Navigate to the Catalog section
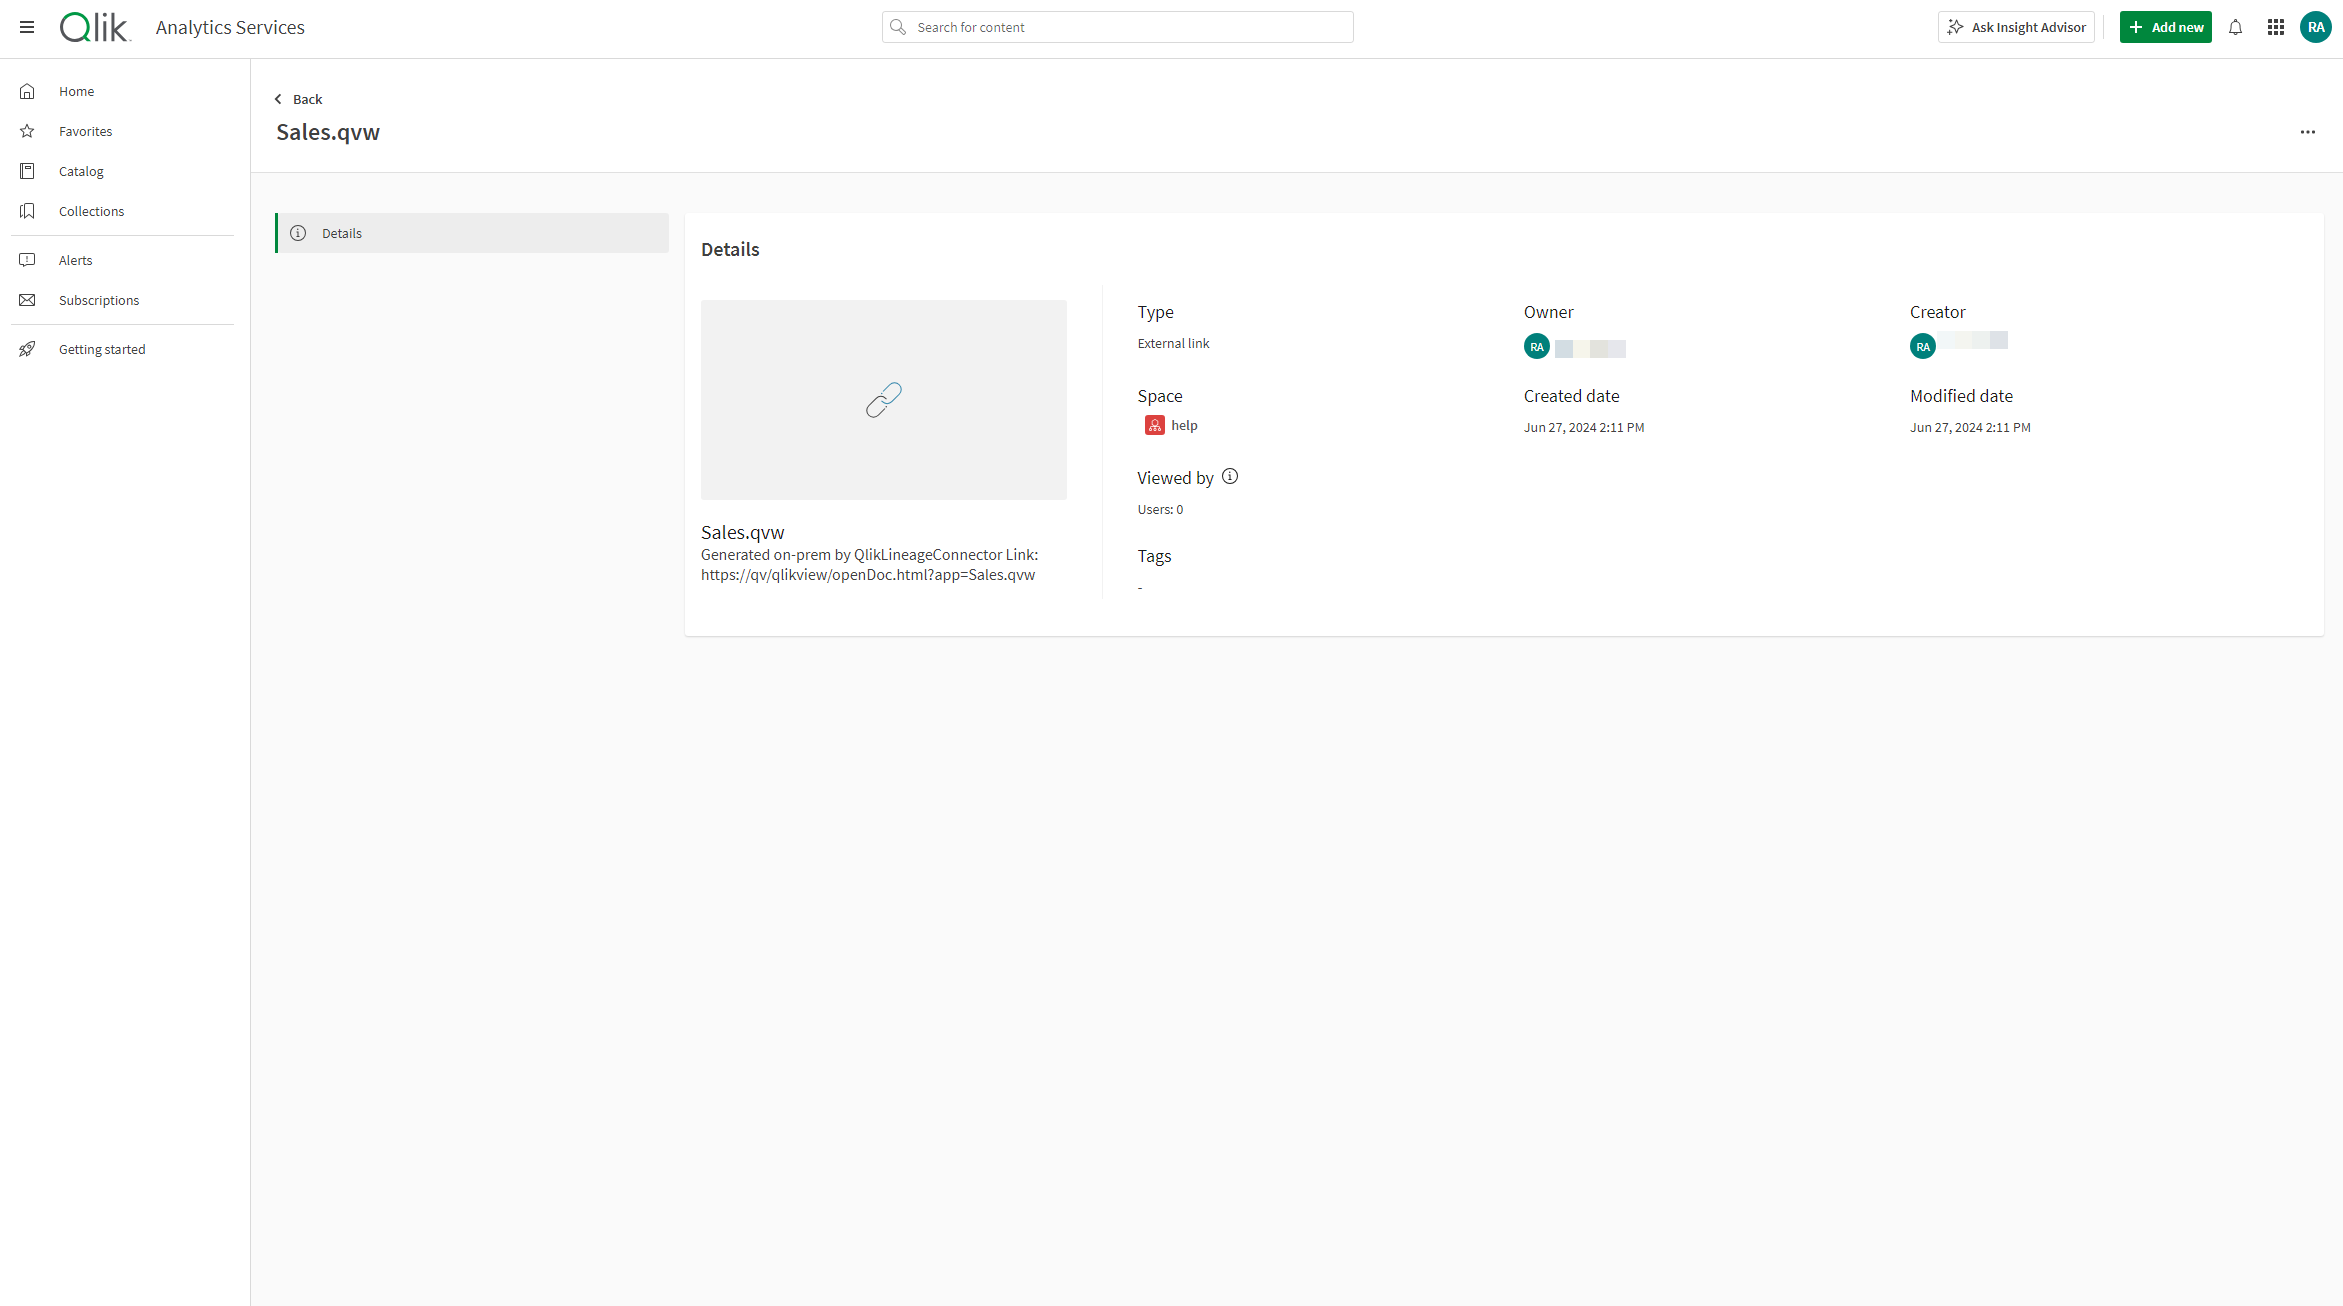Image resolution: width=2343 pixels, height=1306 pixels. point(80,170)
